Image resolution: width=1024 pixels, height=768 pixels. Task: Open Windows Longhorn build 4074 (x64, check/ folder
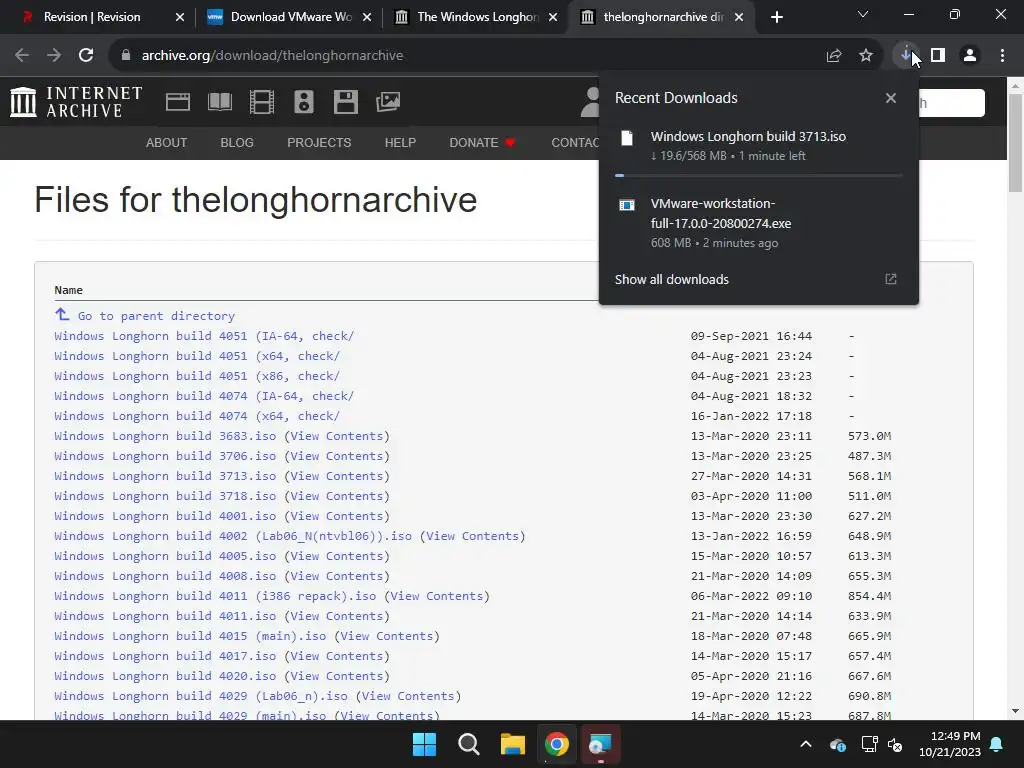(197, 416)
